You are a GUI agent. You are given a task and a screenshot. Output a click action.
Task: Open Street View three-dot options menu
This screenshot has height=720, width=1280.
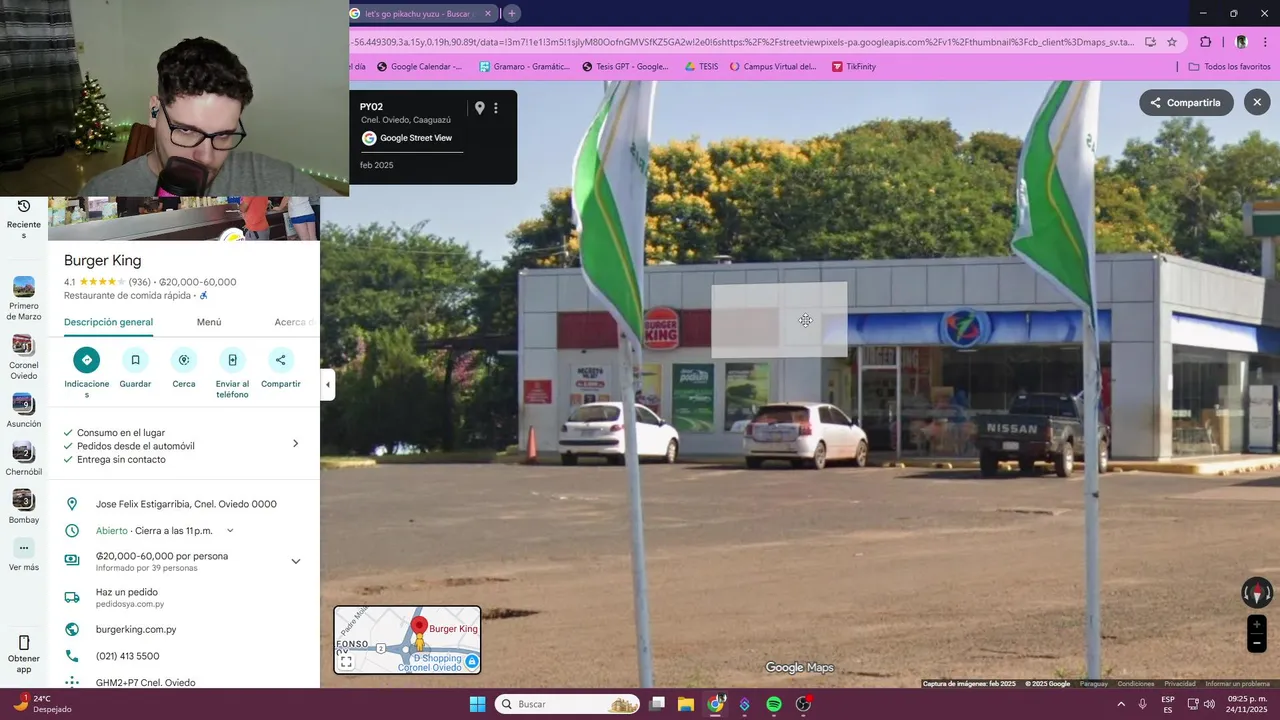tap(495, 108)
